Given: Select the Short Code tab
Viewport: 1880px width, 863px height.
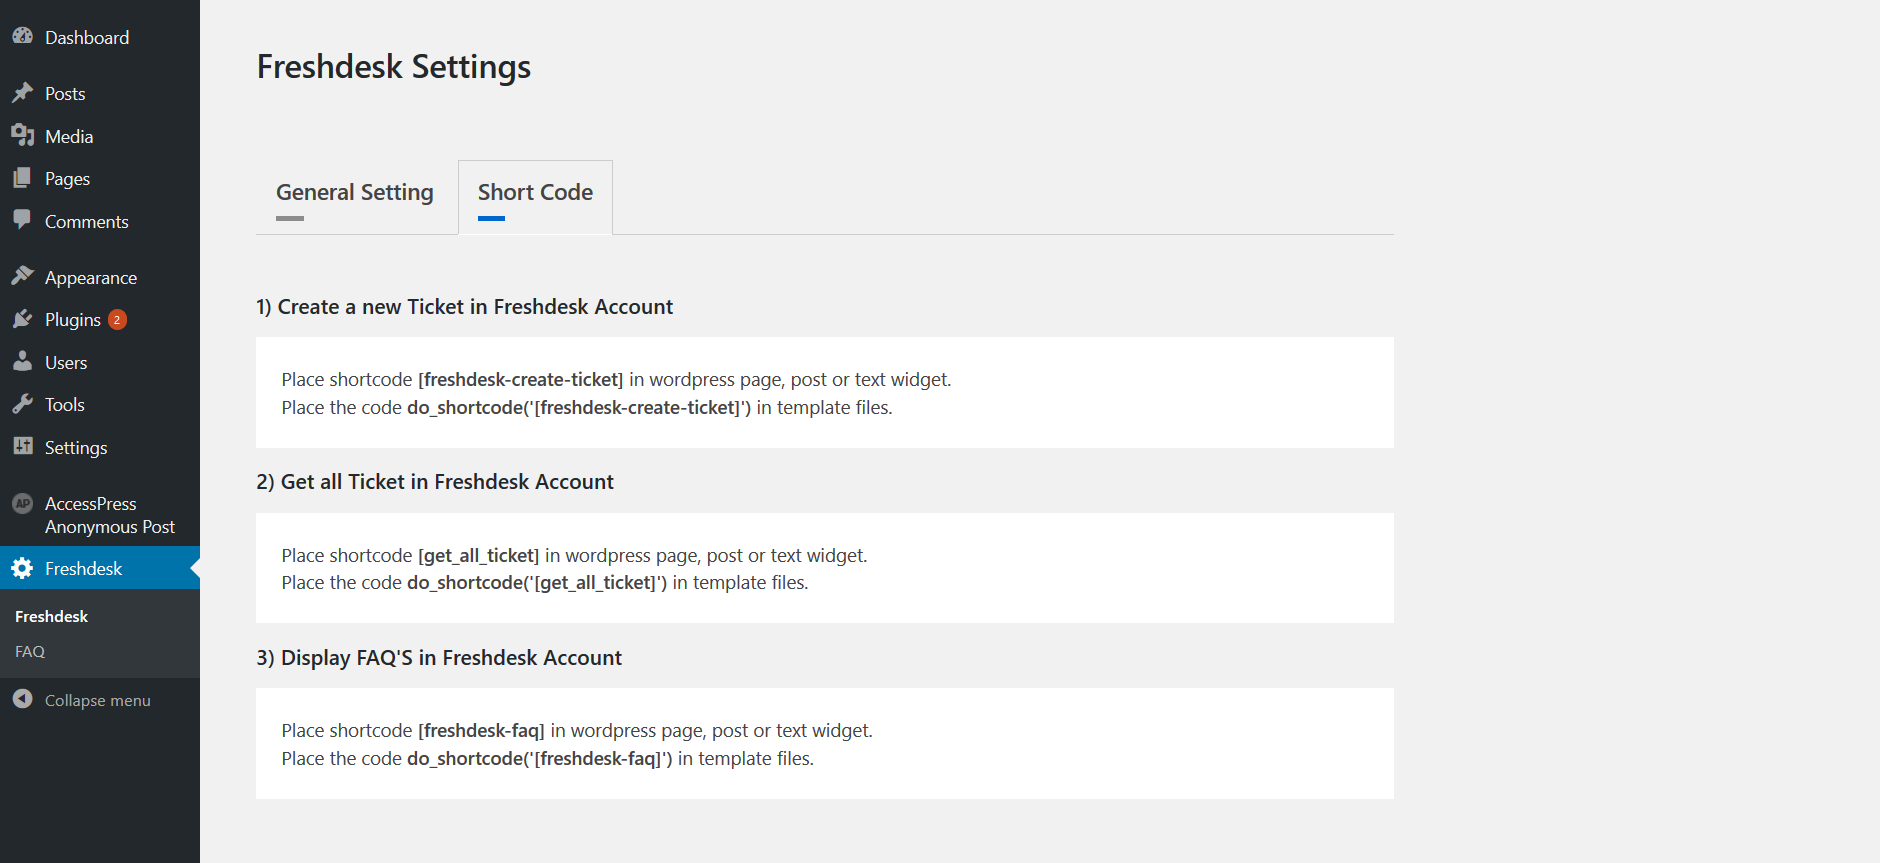Looking at the screenshot, I should pyautogui.click(x=535, y=193).
